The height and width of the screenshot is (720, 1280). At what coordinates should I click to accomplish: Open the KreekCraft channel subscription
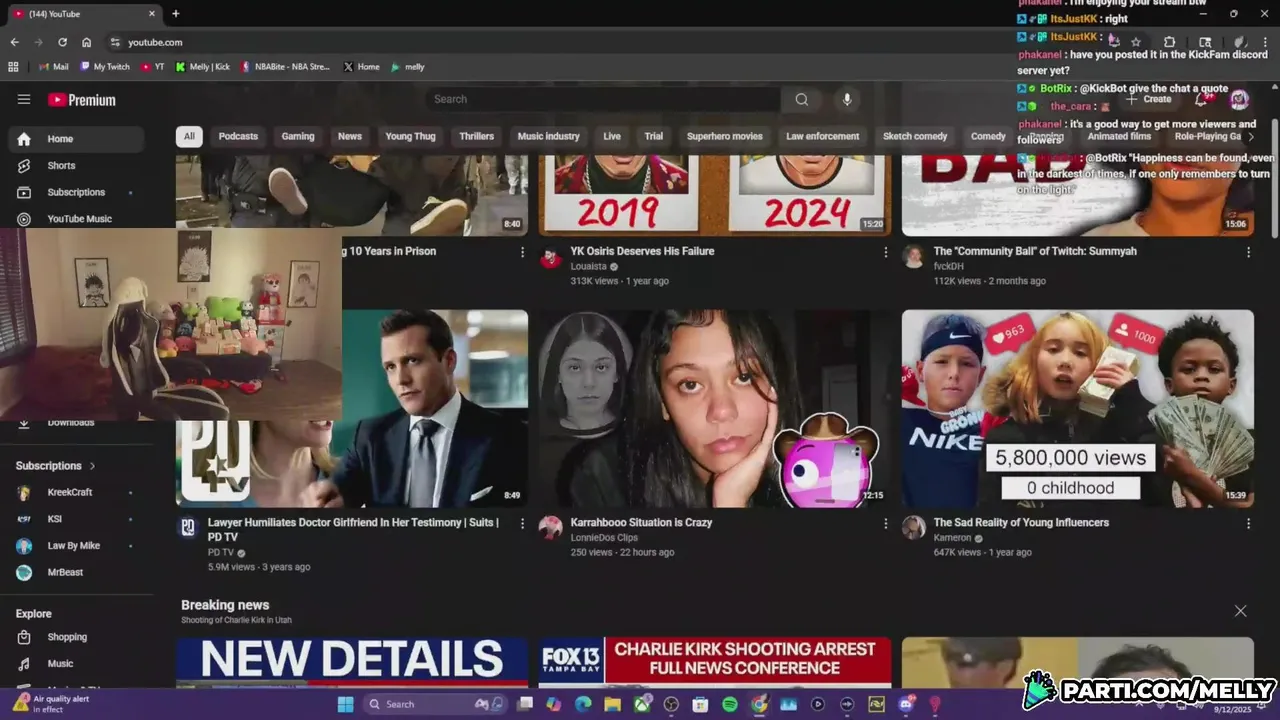[76, 492]
